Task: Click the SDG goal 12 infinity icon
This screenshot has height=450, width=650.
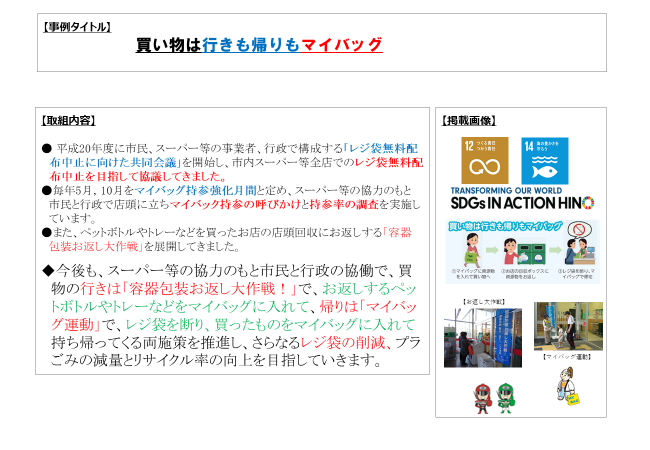Action: [x=485, y=161]
